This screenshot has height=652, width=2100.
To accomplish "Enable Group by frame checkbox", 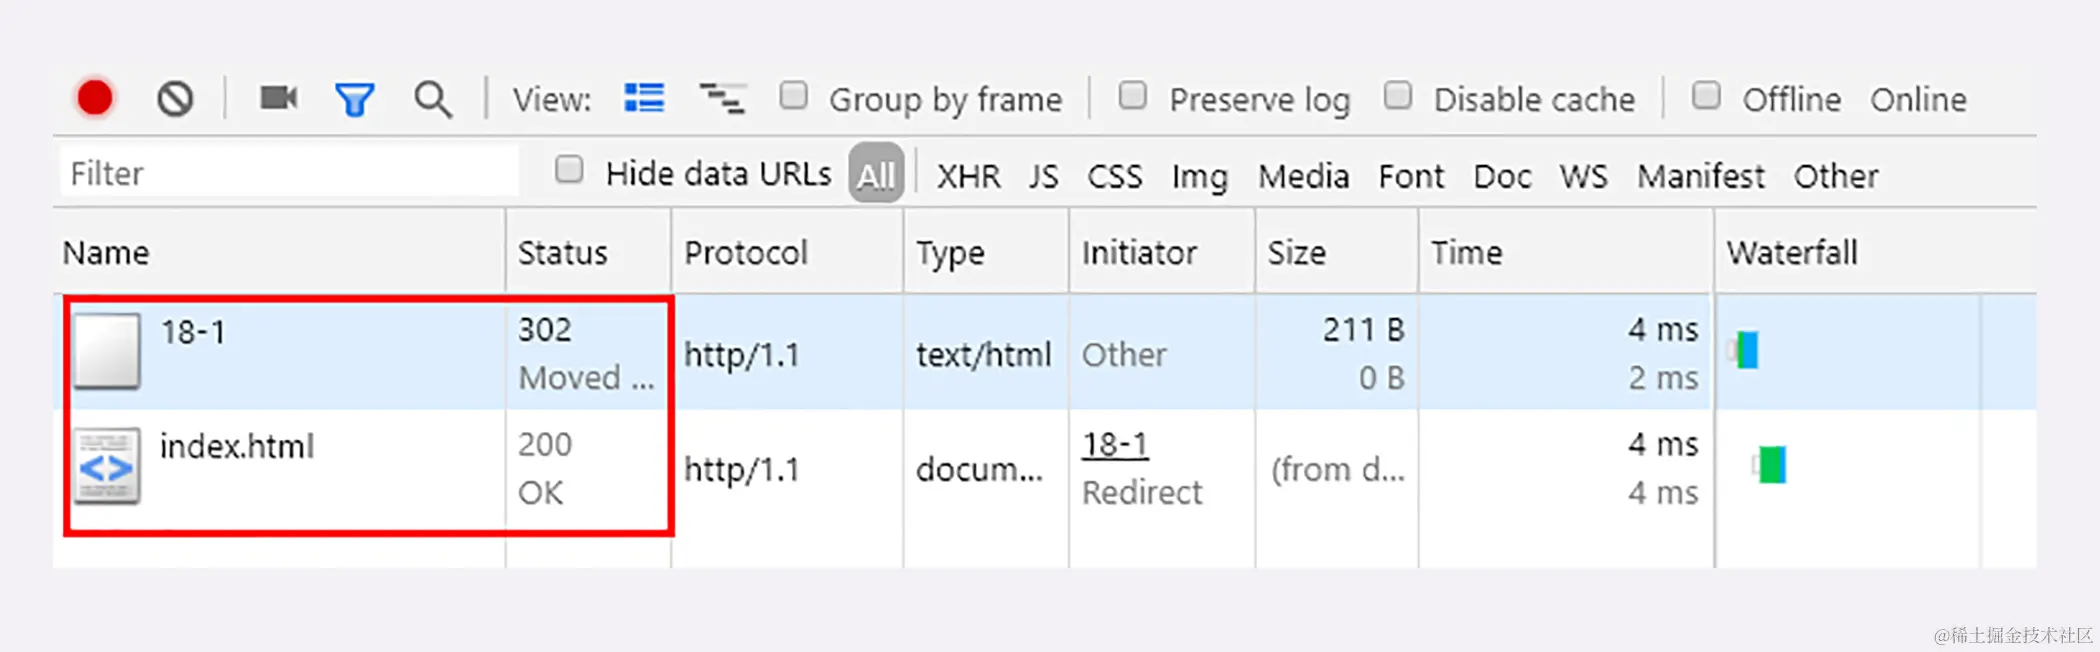I will [794, 96].
